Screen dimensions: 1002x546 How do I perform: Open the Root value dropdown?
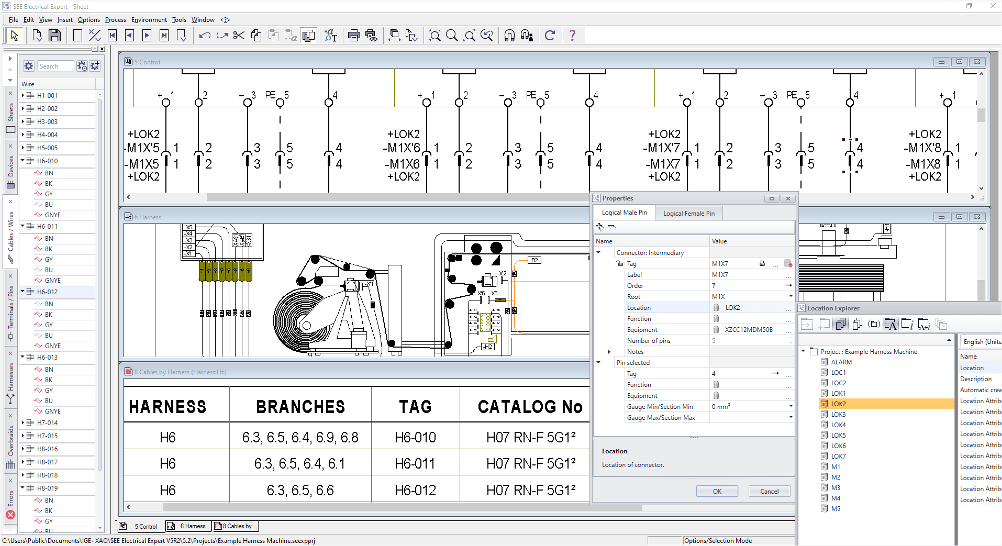(789, 297)
